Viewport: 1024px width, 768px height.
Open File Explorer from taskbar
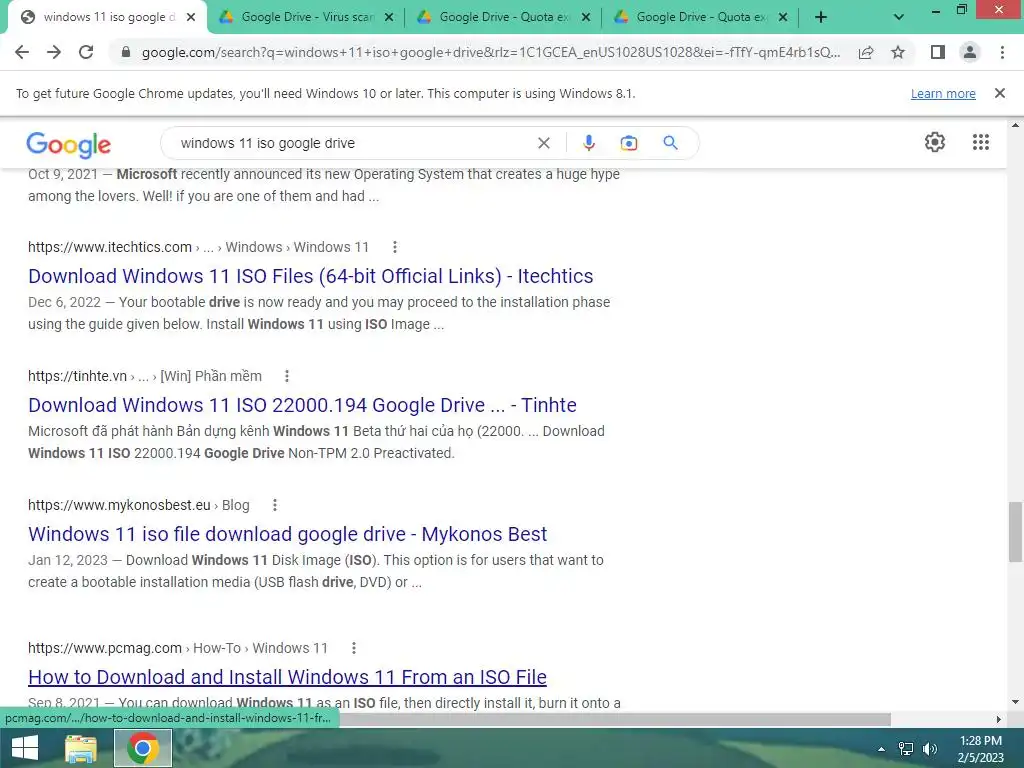point(81,748)
